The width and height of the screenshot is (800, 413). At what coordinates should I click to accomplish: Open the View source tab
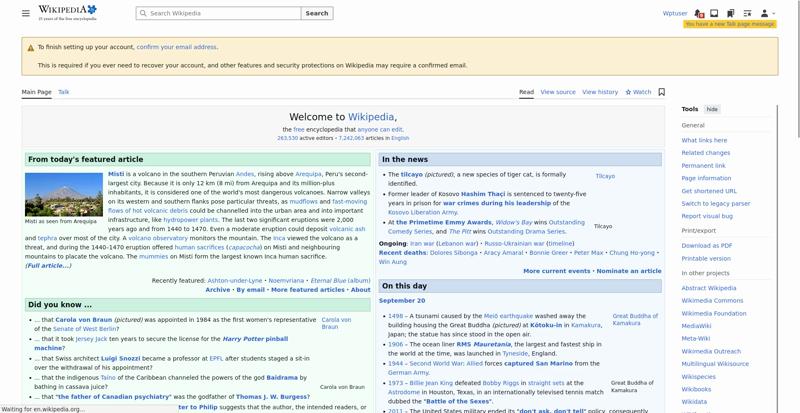(x=558, y=92)
